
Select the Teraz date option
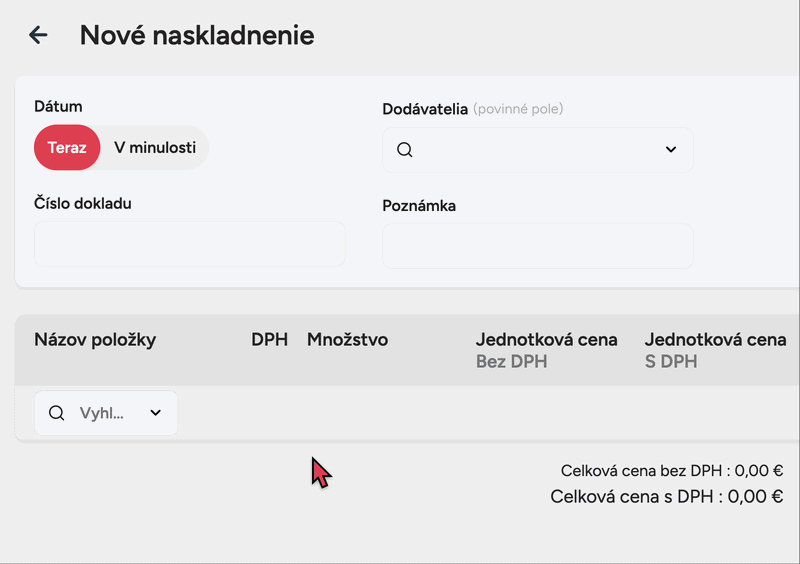67,148
